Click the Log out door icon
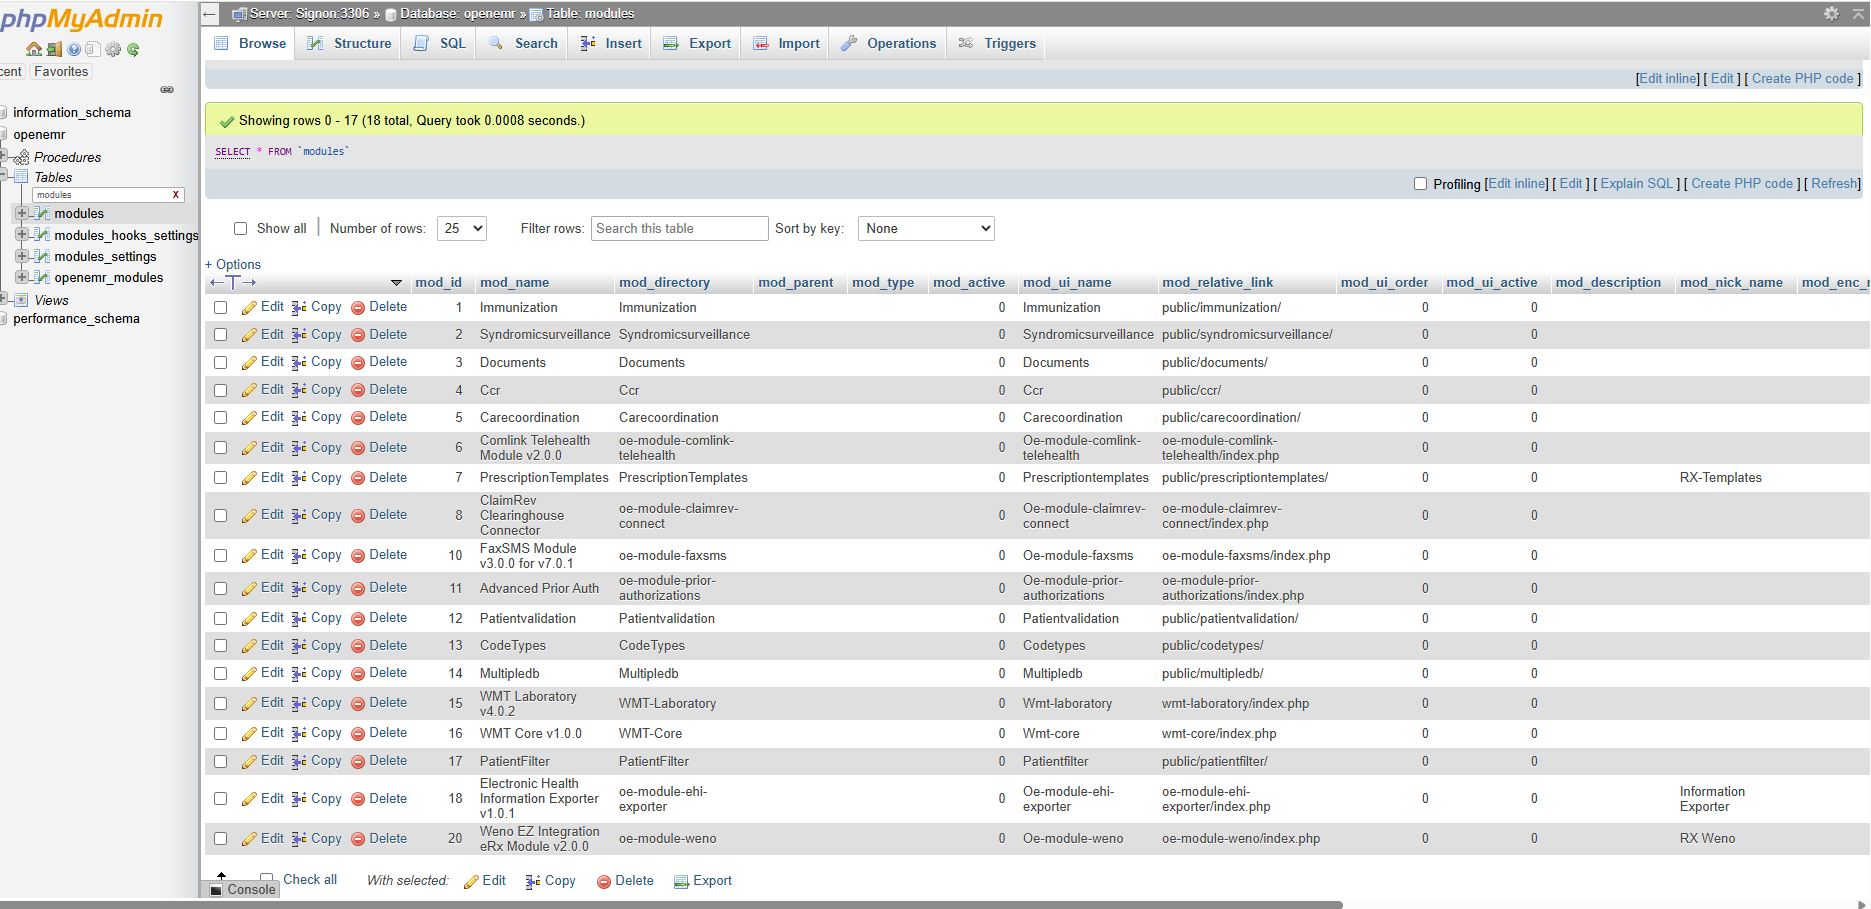 54,49
